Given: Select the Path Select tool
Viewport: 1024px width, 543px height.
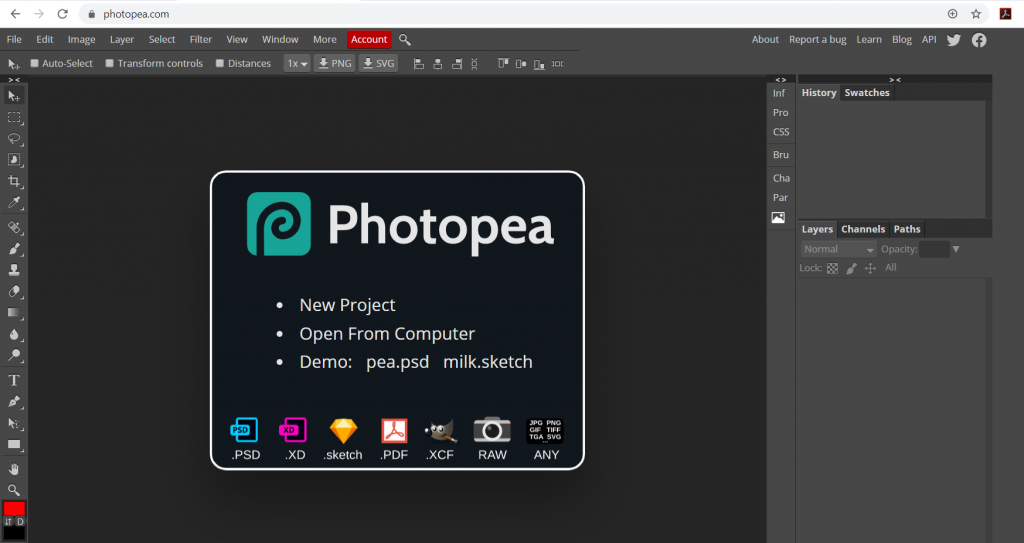Looking at the screenshot, I should [14, 423].
